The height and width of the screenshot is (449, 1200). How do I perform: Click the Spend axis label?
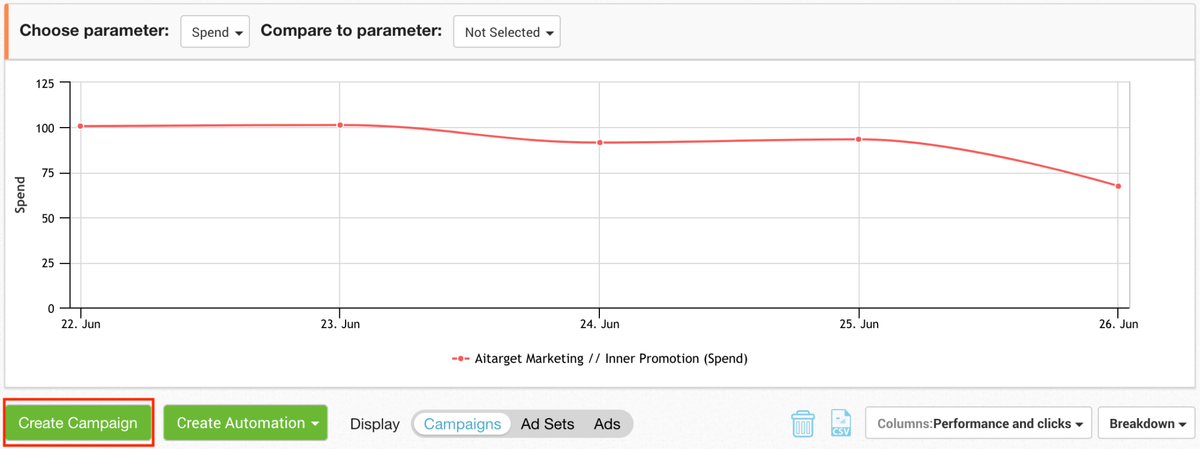click(x=20, y=195)
